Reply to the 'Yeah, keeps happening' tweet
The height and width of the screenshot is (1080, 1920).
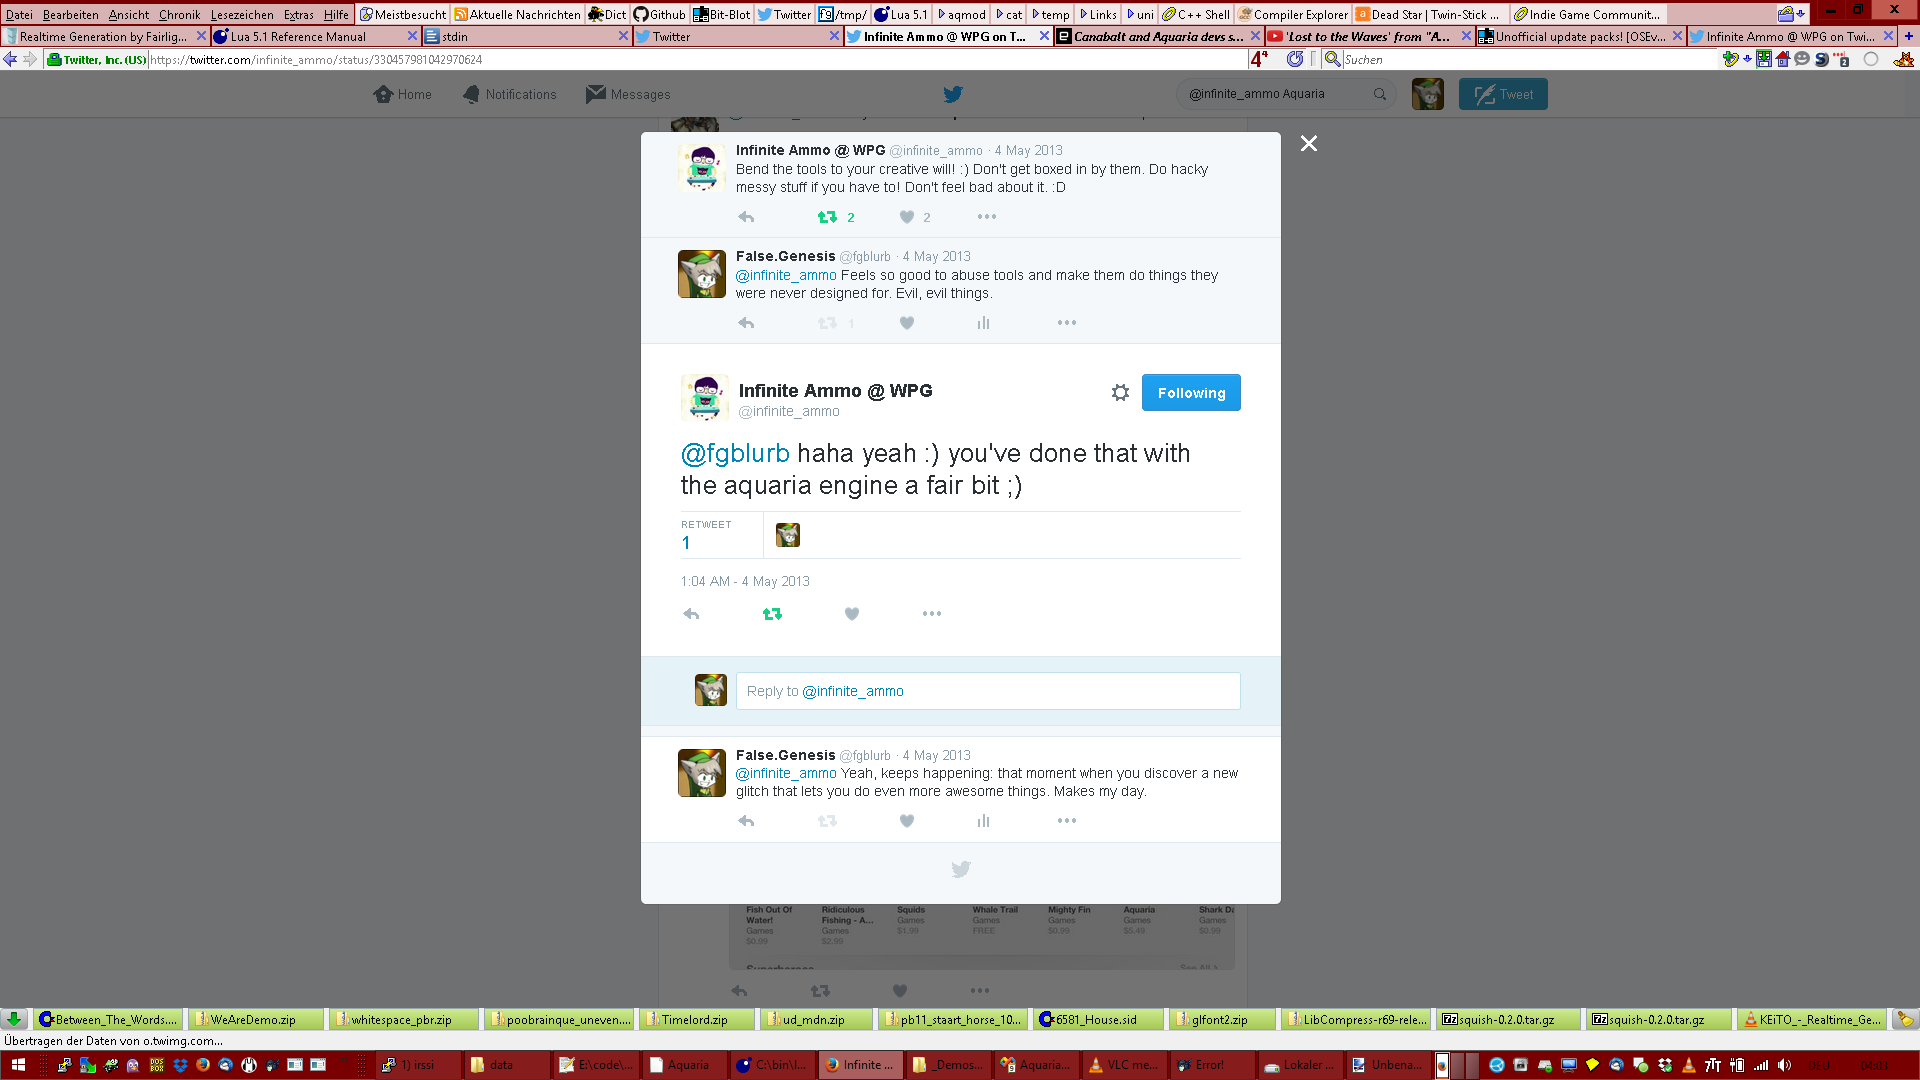(746, 821)
